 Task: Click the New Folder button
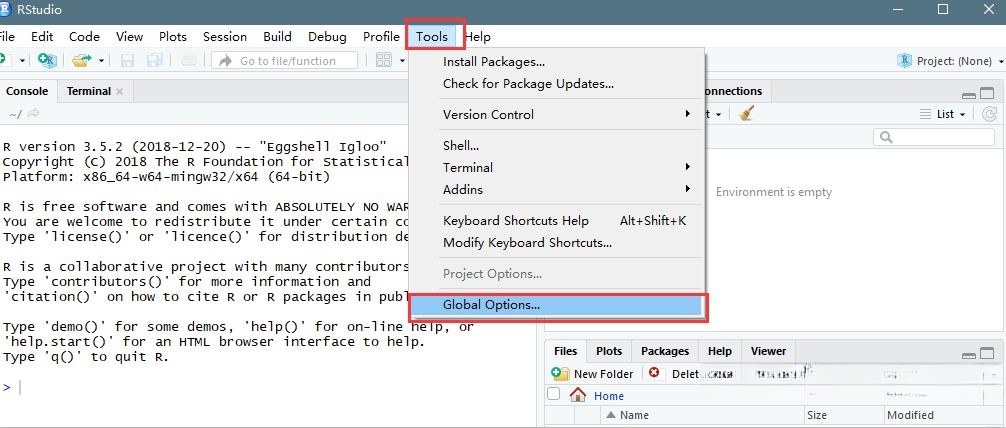(593, 373)
